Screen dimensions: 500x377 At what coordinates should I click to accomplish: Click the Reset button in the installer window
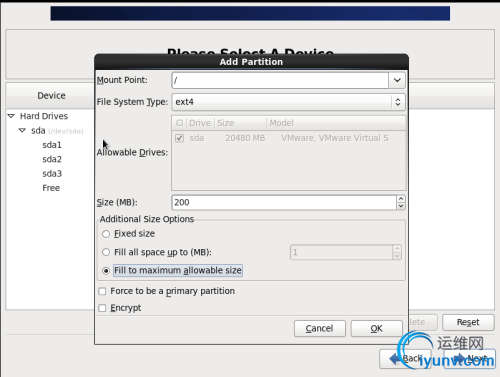468,322
